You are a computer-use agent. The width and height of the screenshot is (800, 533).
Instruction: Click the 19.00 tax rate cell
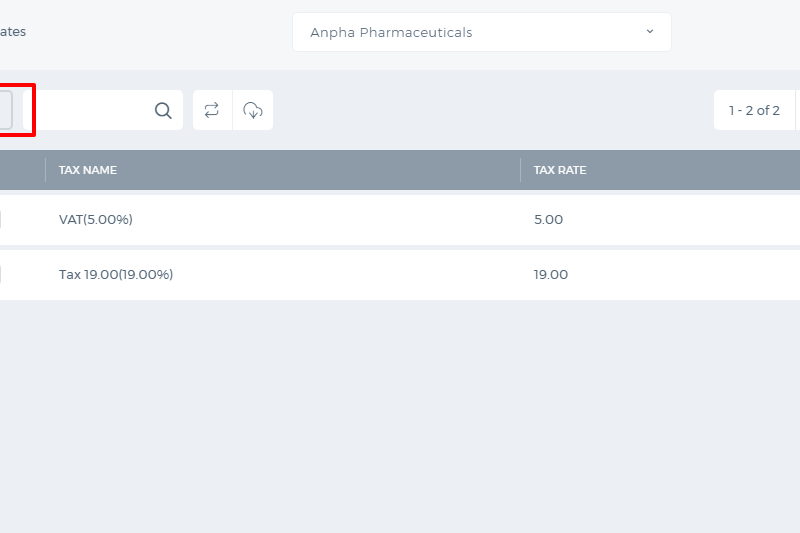tap(551, 274)
